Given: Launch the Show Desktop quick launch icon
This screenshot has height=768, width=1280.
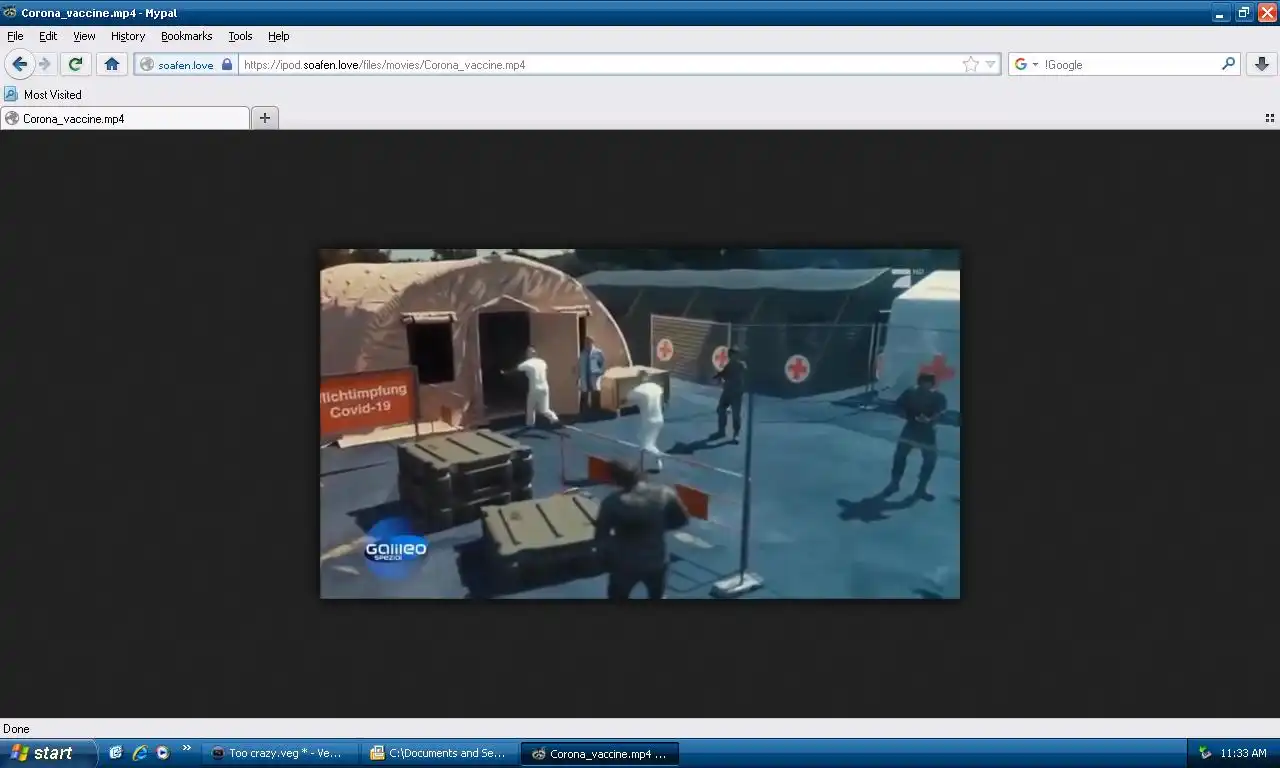Looking at the screenshot, I should (115, 753).
